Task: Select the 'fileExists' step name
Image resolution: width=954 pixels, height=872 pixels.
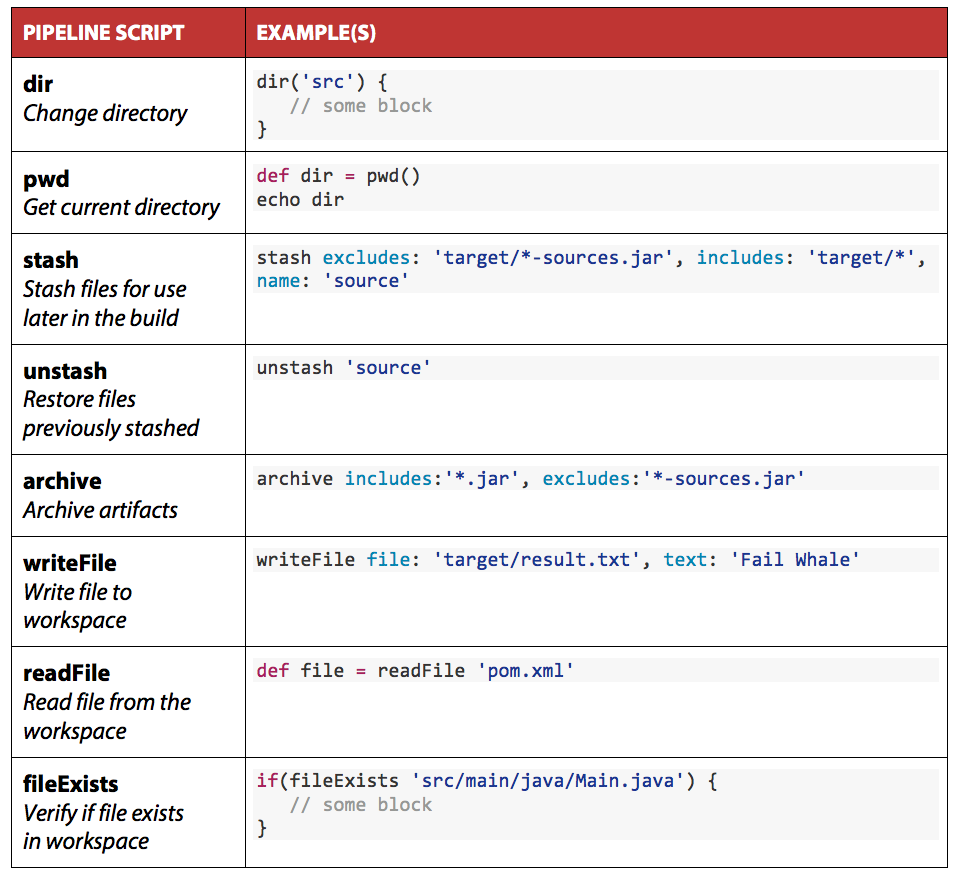Action: pyautogui.click(x=71, y=783)
